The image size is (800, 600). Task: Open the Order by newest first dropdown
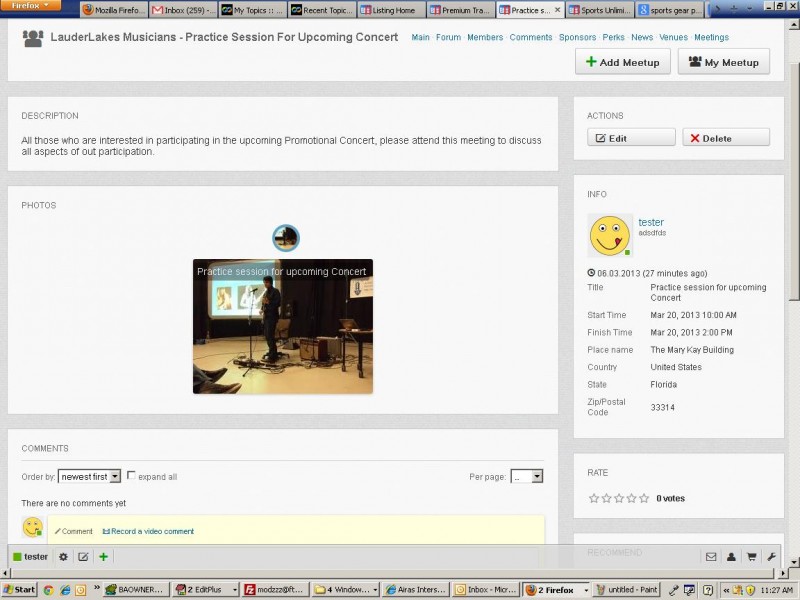(89, 477)
